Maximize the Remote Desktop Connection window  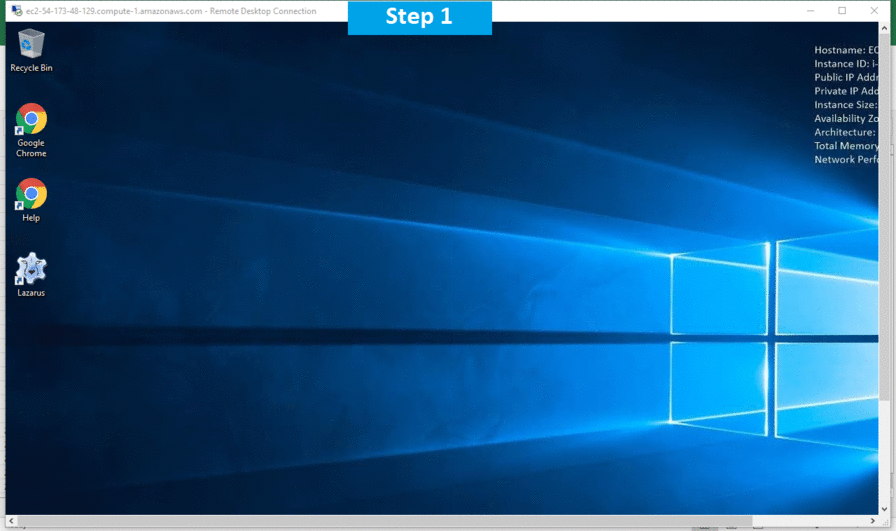click(842, 11)
